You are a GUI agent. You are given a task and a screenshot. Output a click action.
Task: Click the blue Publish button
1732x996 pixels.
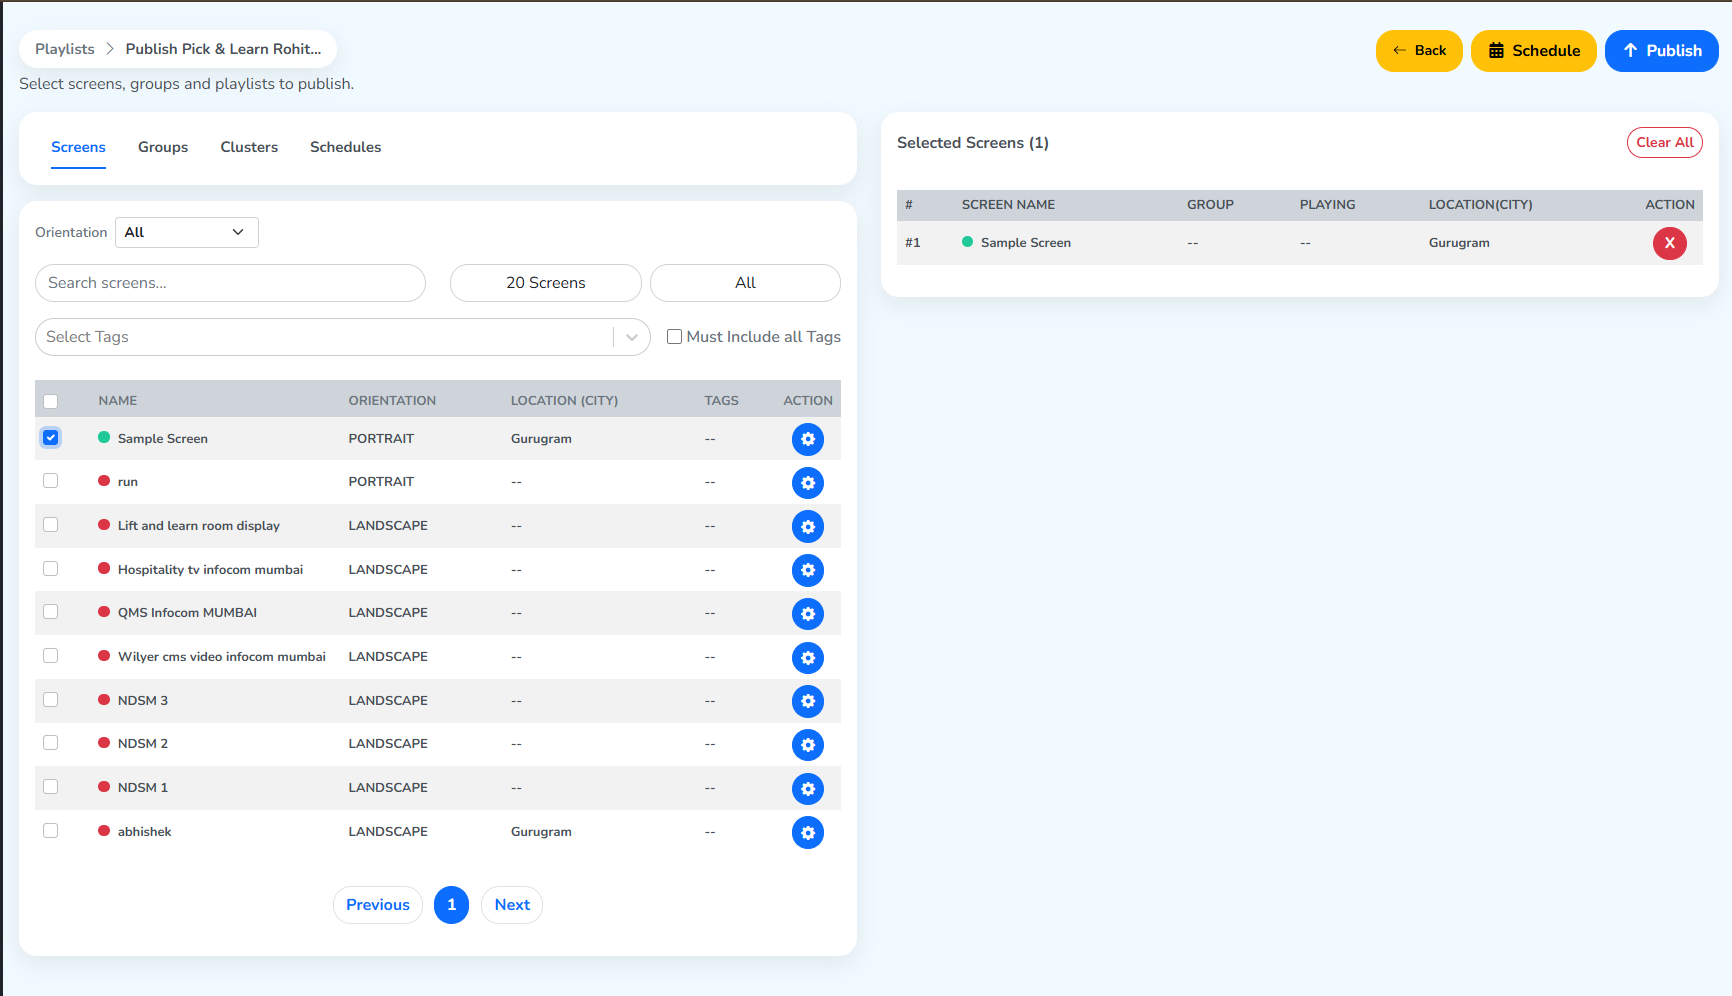tap(1662, 51)
